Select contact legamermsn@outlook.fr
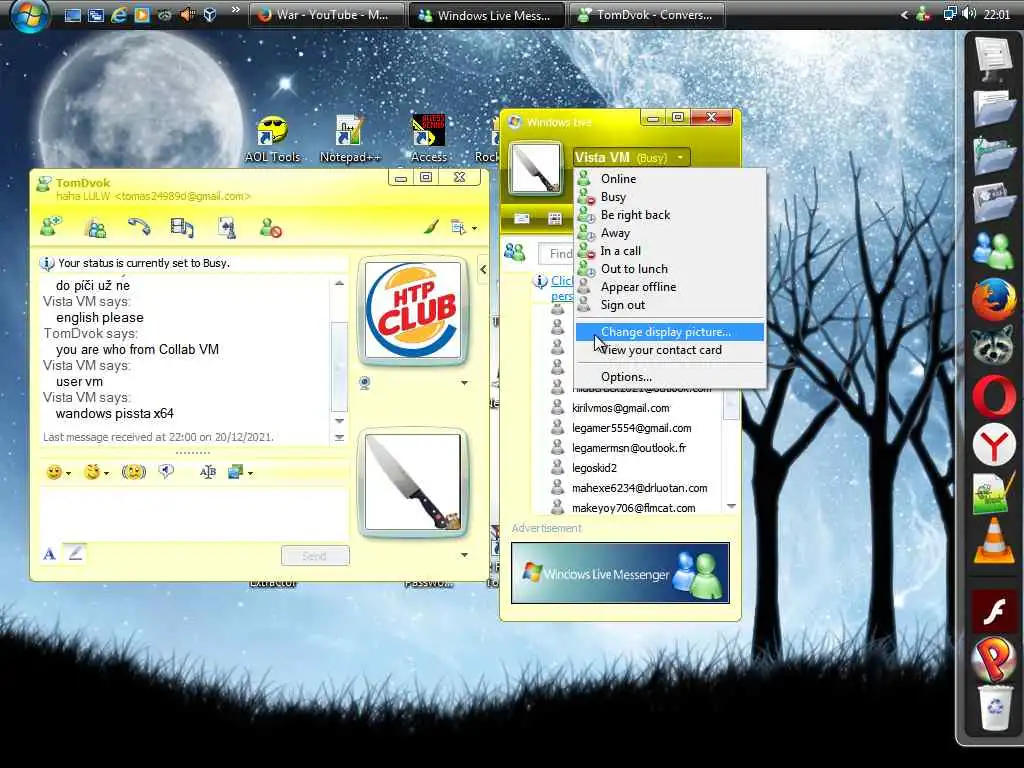Viewport: 1024px width, 768px height. click(x=629, y=448)
